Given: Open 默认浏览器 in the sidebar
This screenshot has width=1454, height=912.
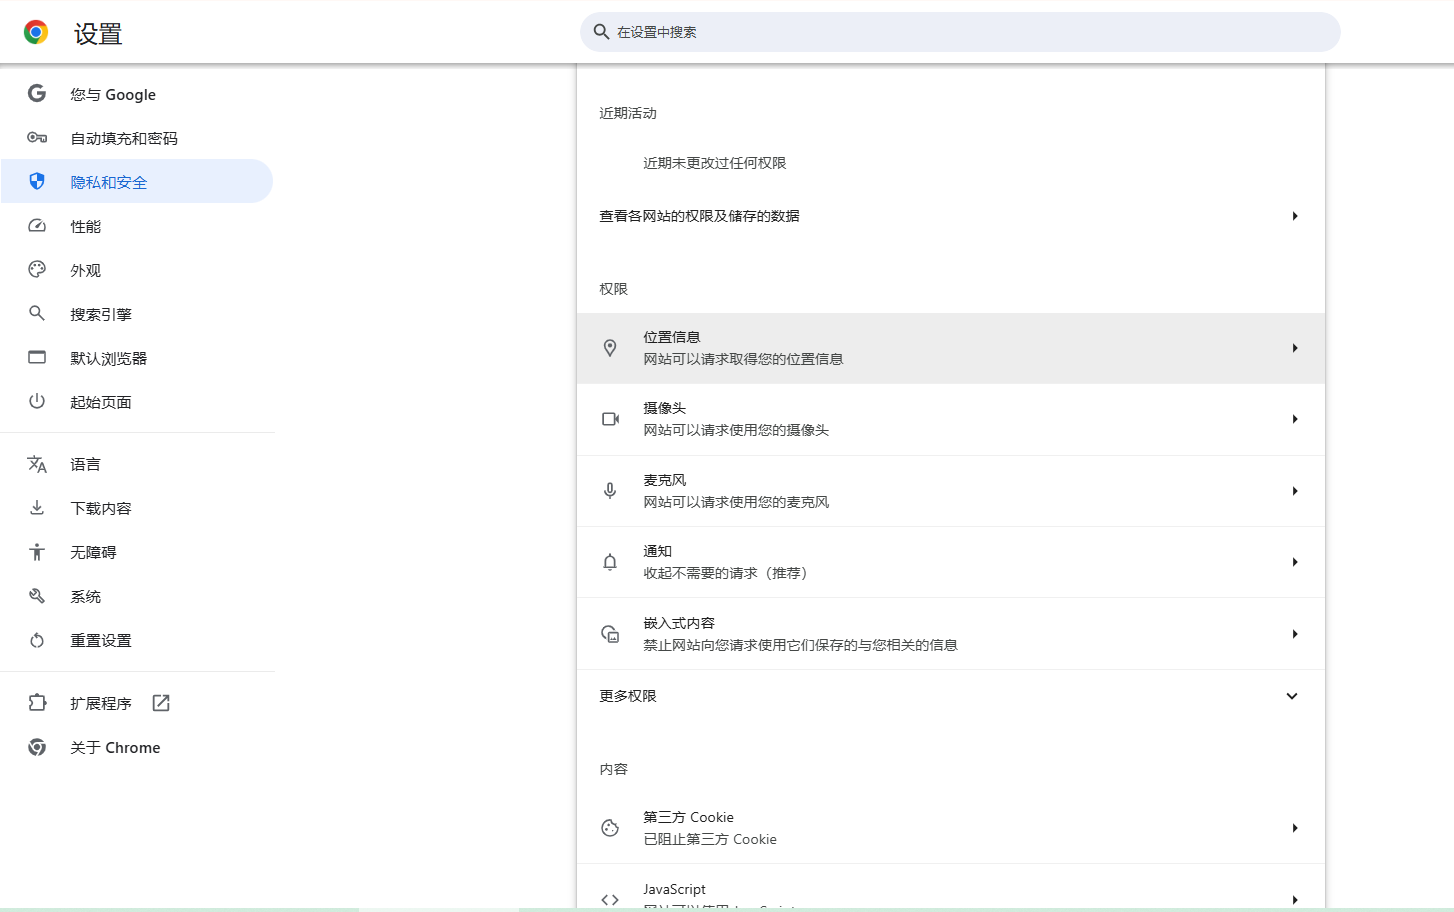Looking at the screenshot, I should point(137,358).
